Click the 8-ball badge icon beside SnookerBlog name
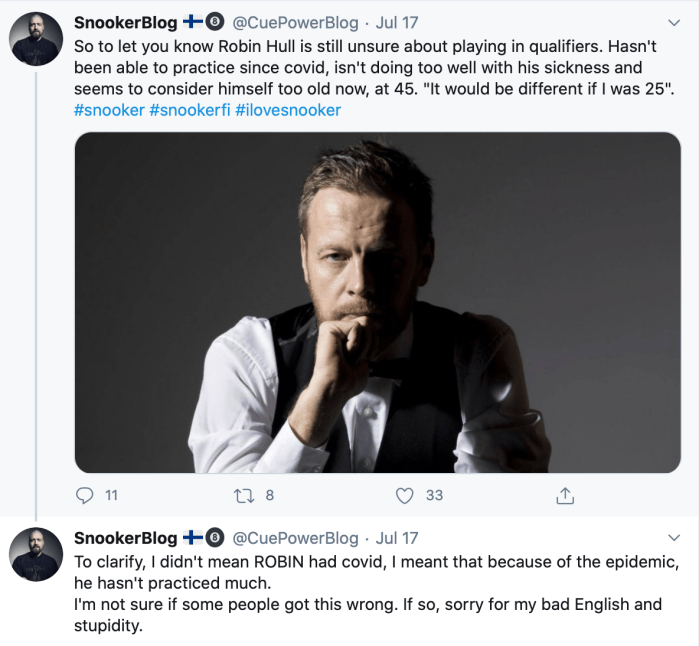Image resolution: width=699 pixels, height=646 pixels. (214, 22)
